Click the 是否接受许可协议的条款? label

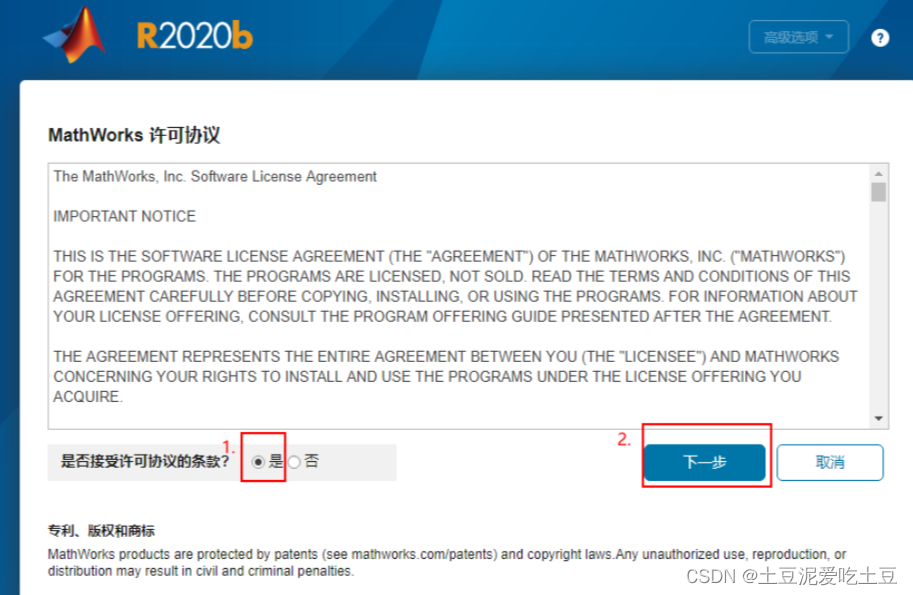pos(145,462)
